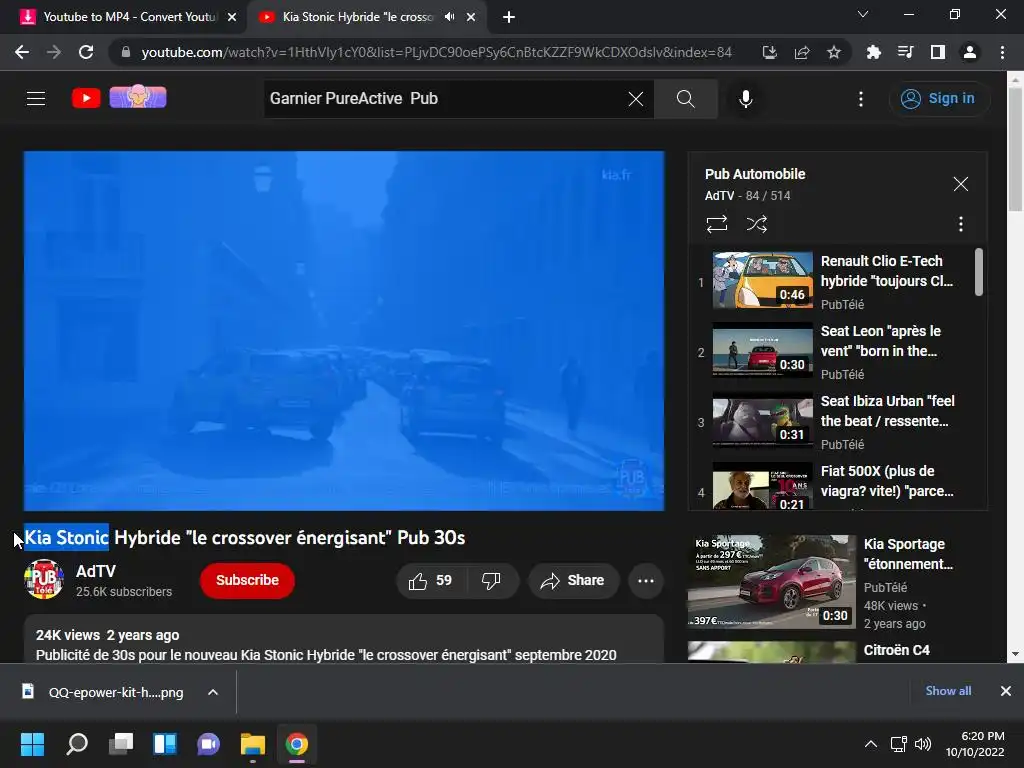Image resolution: width=1024 pixels, height=768 pixels.
Task: Close the Pub Automobile playlist panel
Action: point(960,184)
